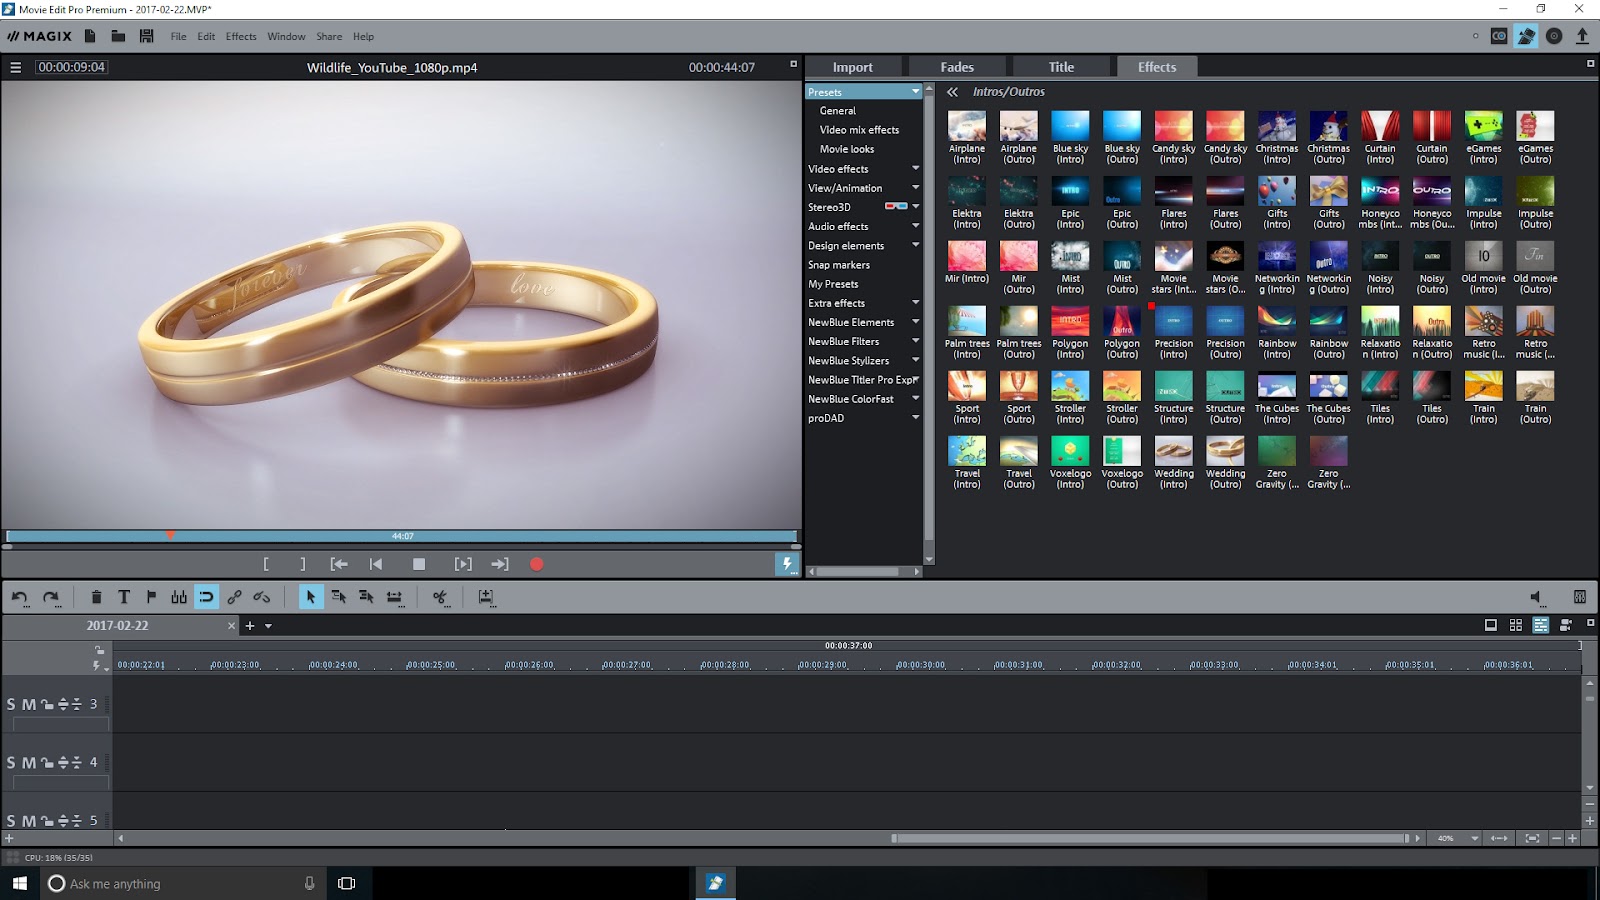Open the Effects menu in menu bar

coord(240,36)
